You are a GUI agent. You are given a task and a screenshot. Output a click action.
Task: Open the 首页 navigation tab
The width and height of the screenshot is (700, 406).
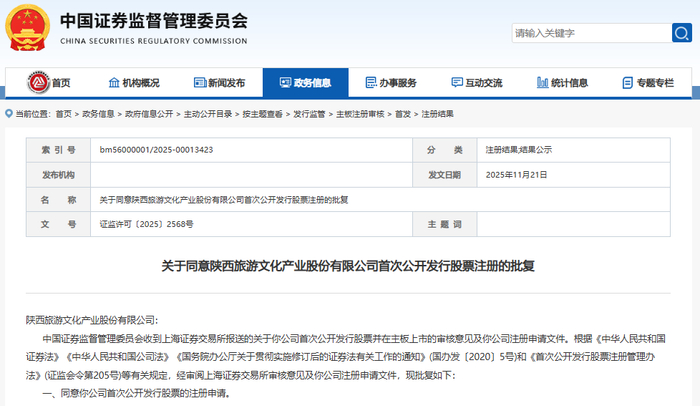[x=48, y=83]
